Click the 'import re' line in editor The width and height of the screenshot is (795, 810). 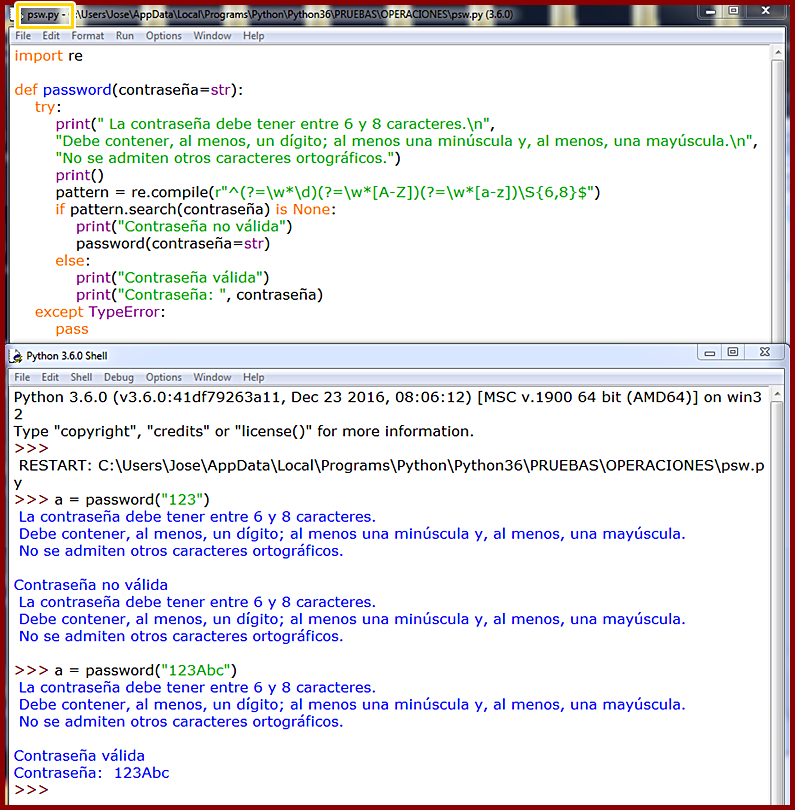49,56
